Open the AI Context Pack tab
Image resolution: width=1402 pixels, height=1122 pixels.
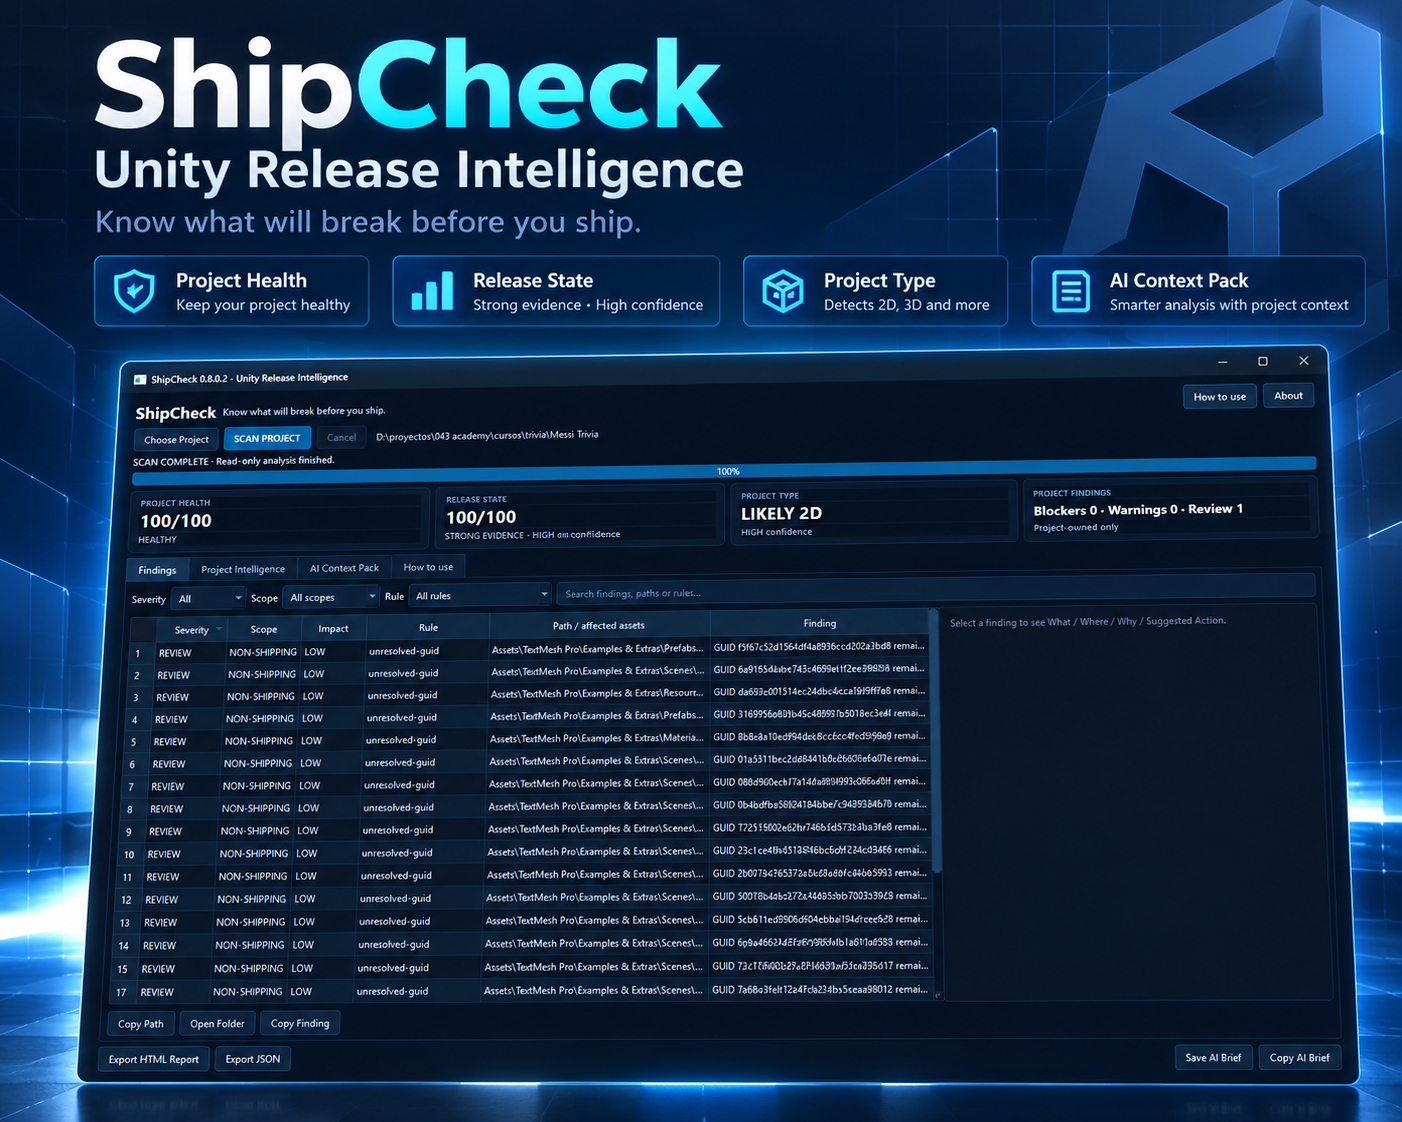[x=344, y=568]
